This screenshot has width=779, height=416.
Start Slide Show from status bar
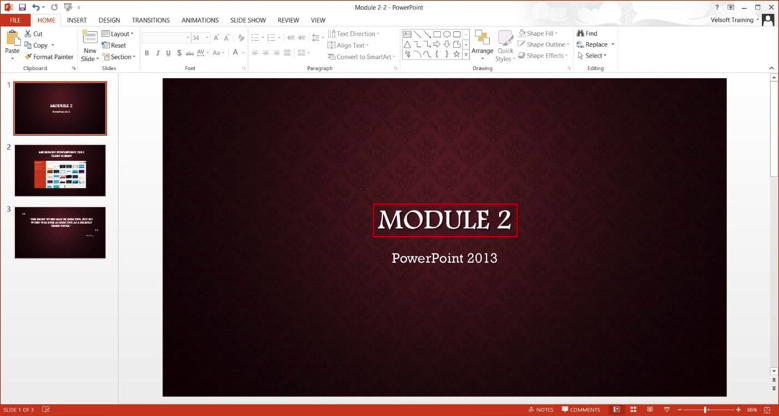coord(667,410)
